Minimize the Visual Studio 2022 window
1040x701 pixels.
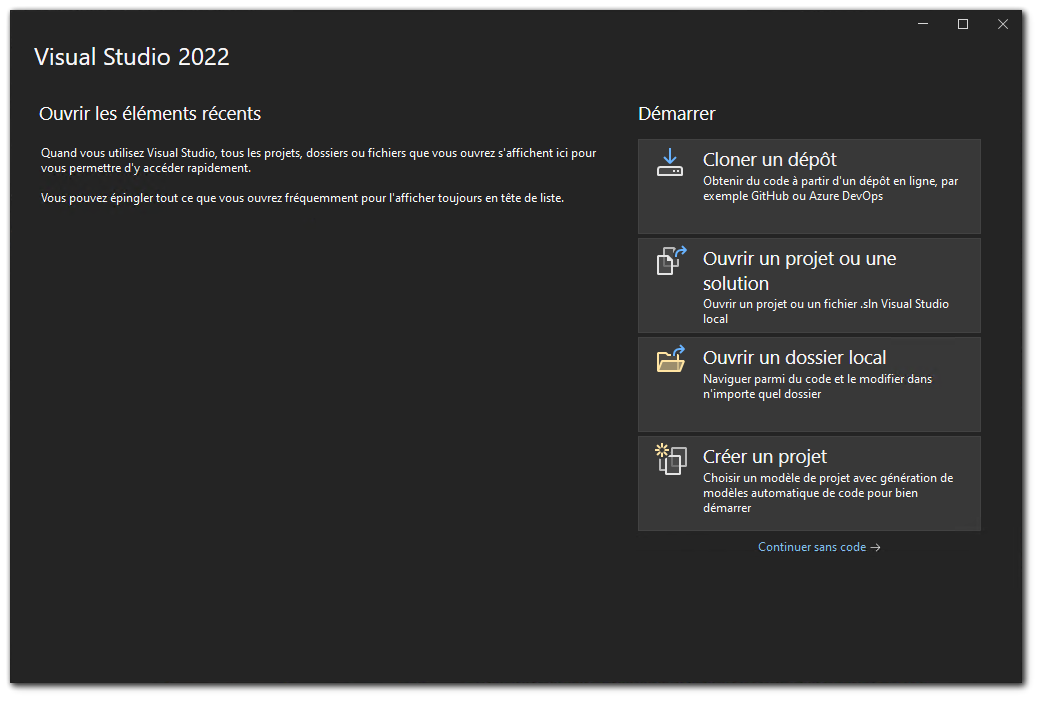pyautogui.click(x=923, y=24)
